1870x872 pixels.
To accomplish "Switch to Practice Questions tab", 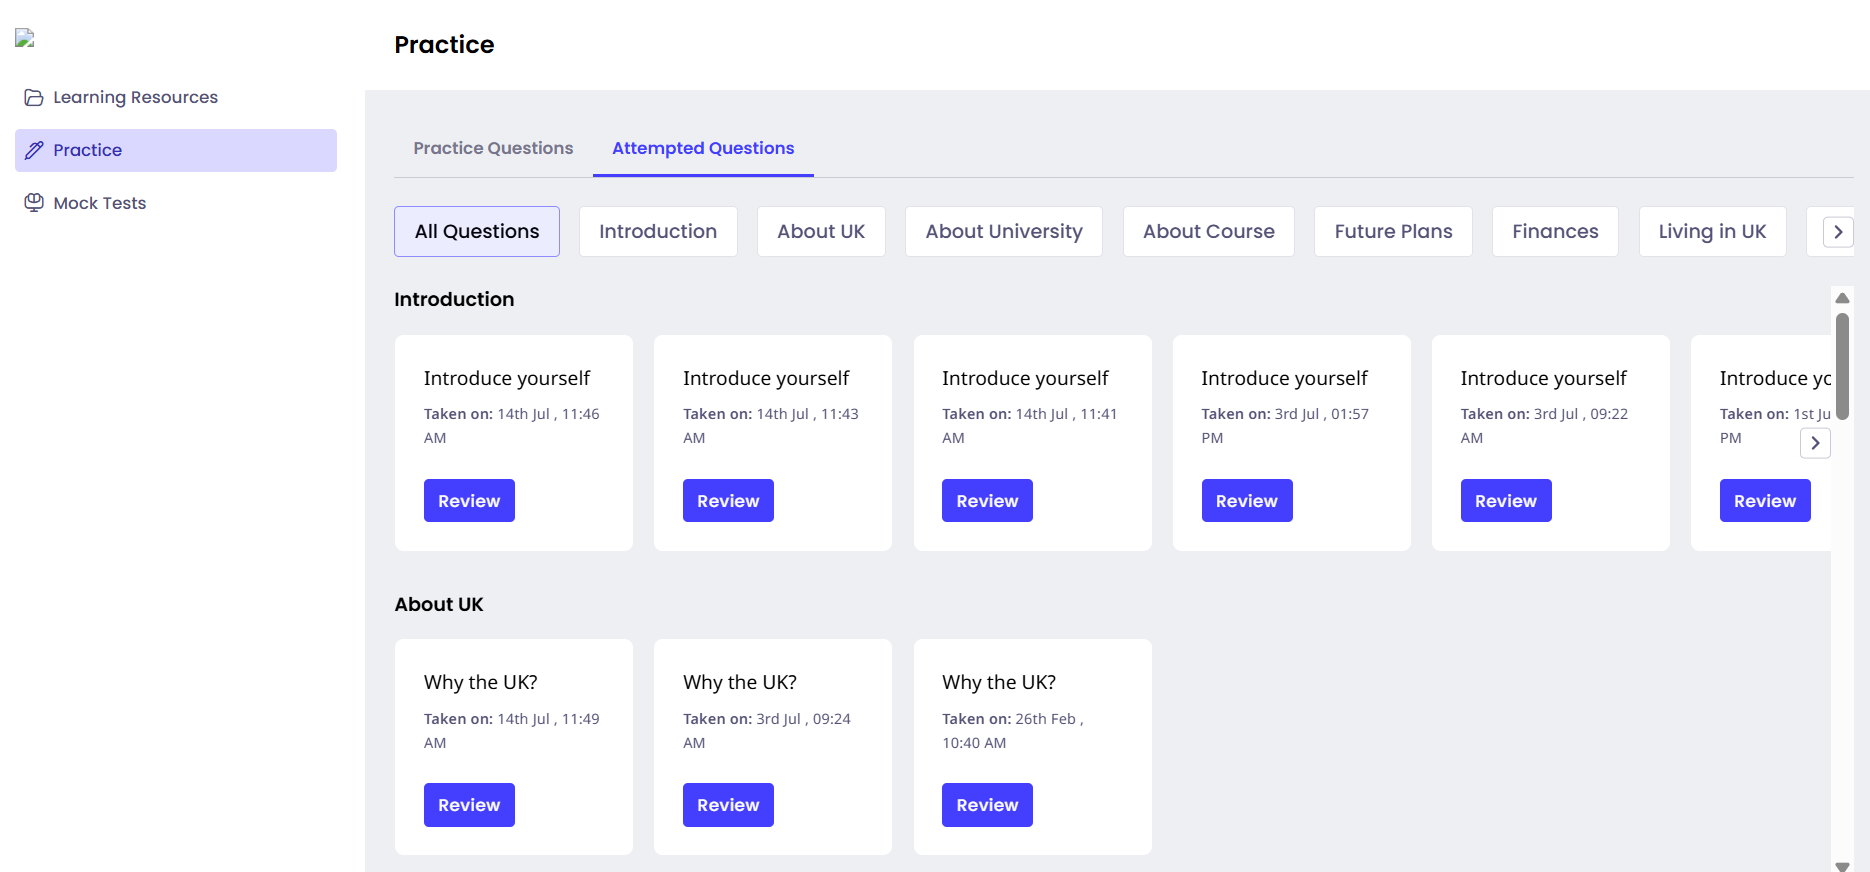I will [493, 148].
